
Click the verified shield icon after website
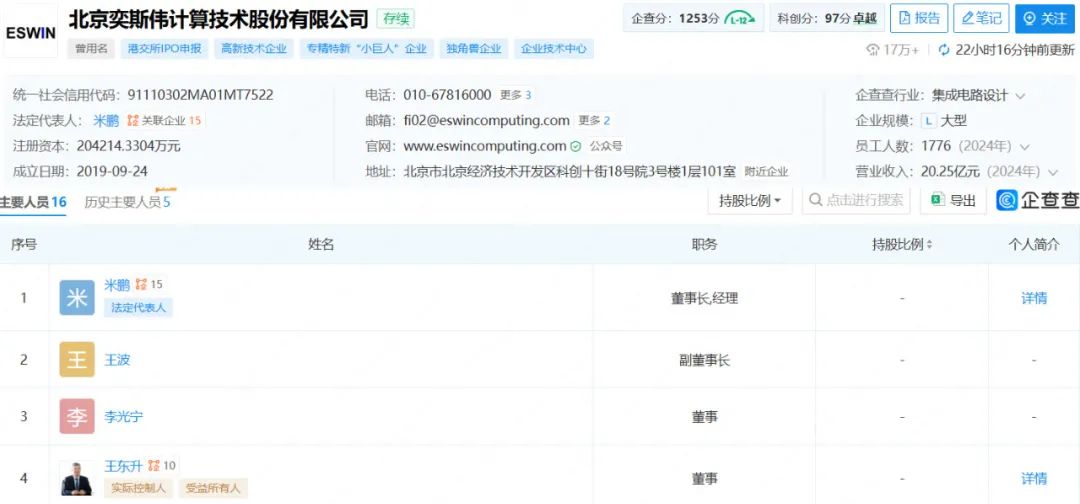(x=576, y=146)
